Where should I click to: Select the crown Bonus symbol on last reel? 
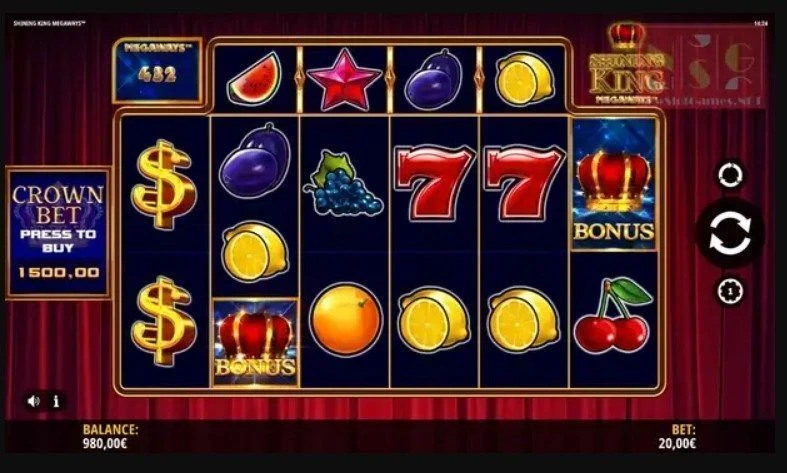pos(614,184)
